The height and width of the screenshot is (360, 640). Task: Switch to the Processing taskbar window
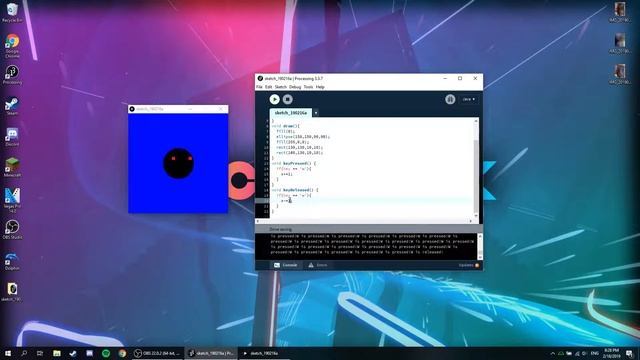[x=211, y=353]
